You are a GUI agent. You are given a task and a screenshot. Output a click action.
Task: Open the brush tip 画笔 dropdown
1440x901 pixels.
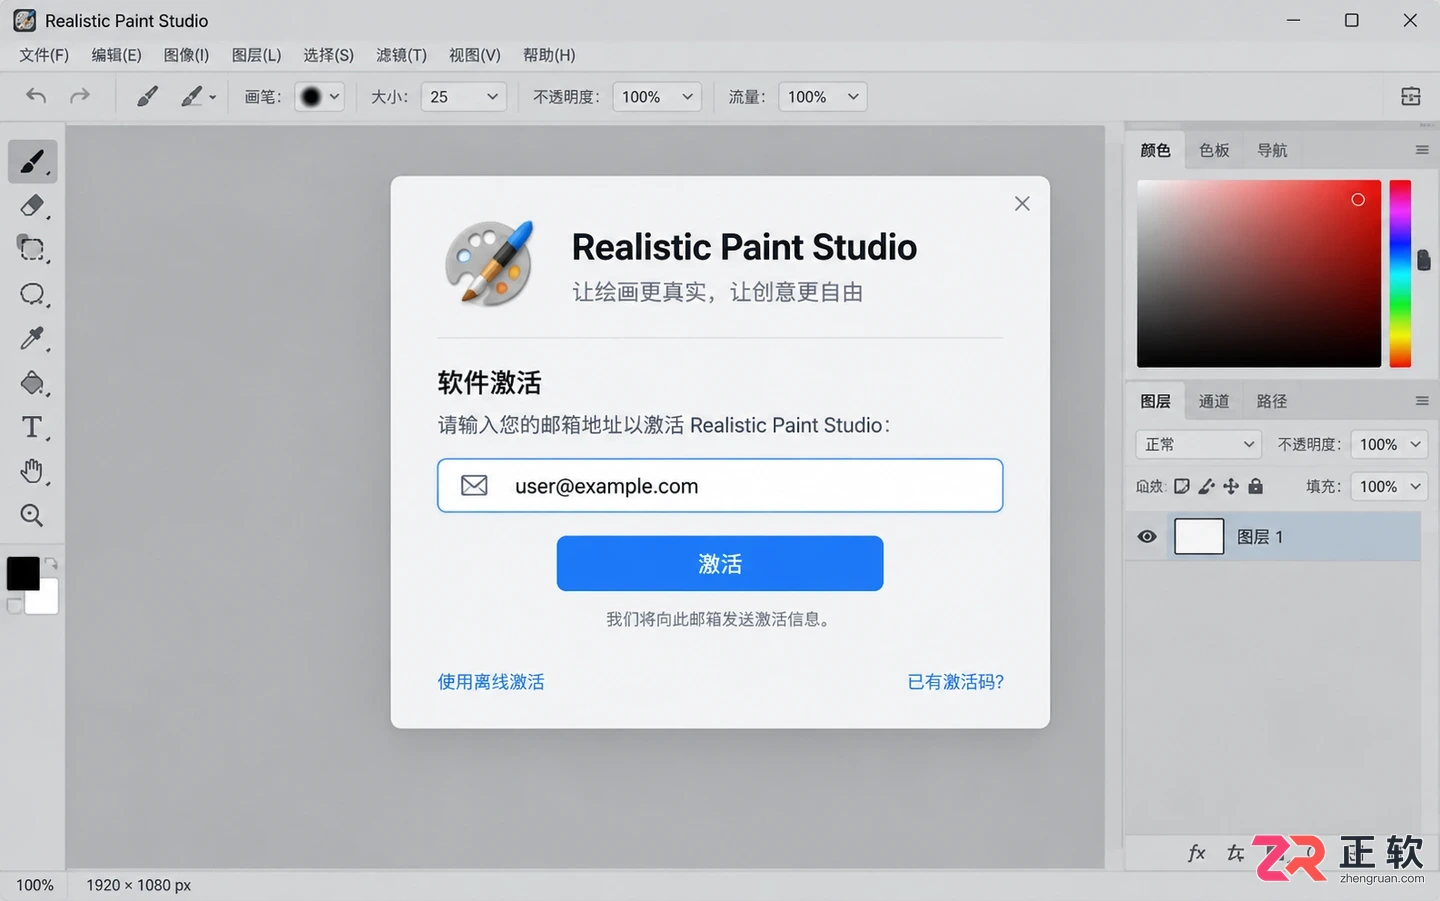(x=319, y=97)
